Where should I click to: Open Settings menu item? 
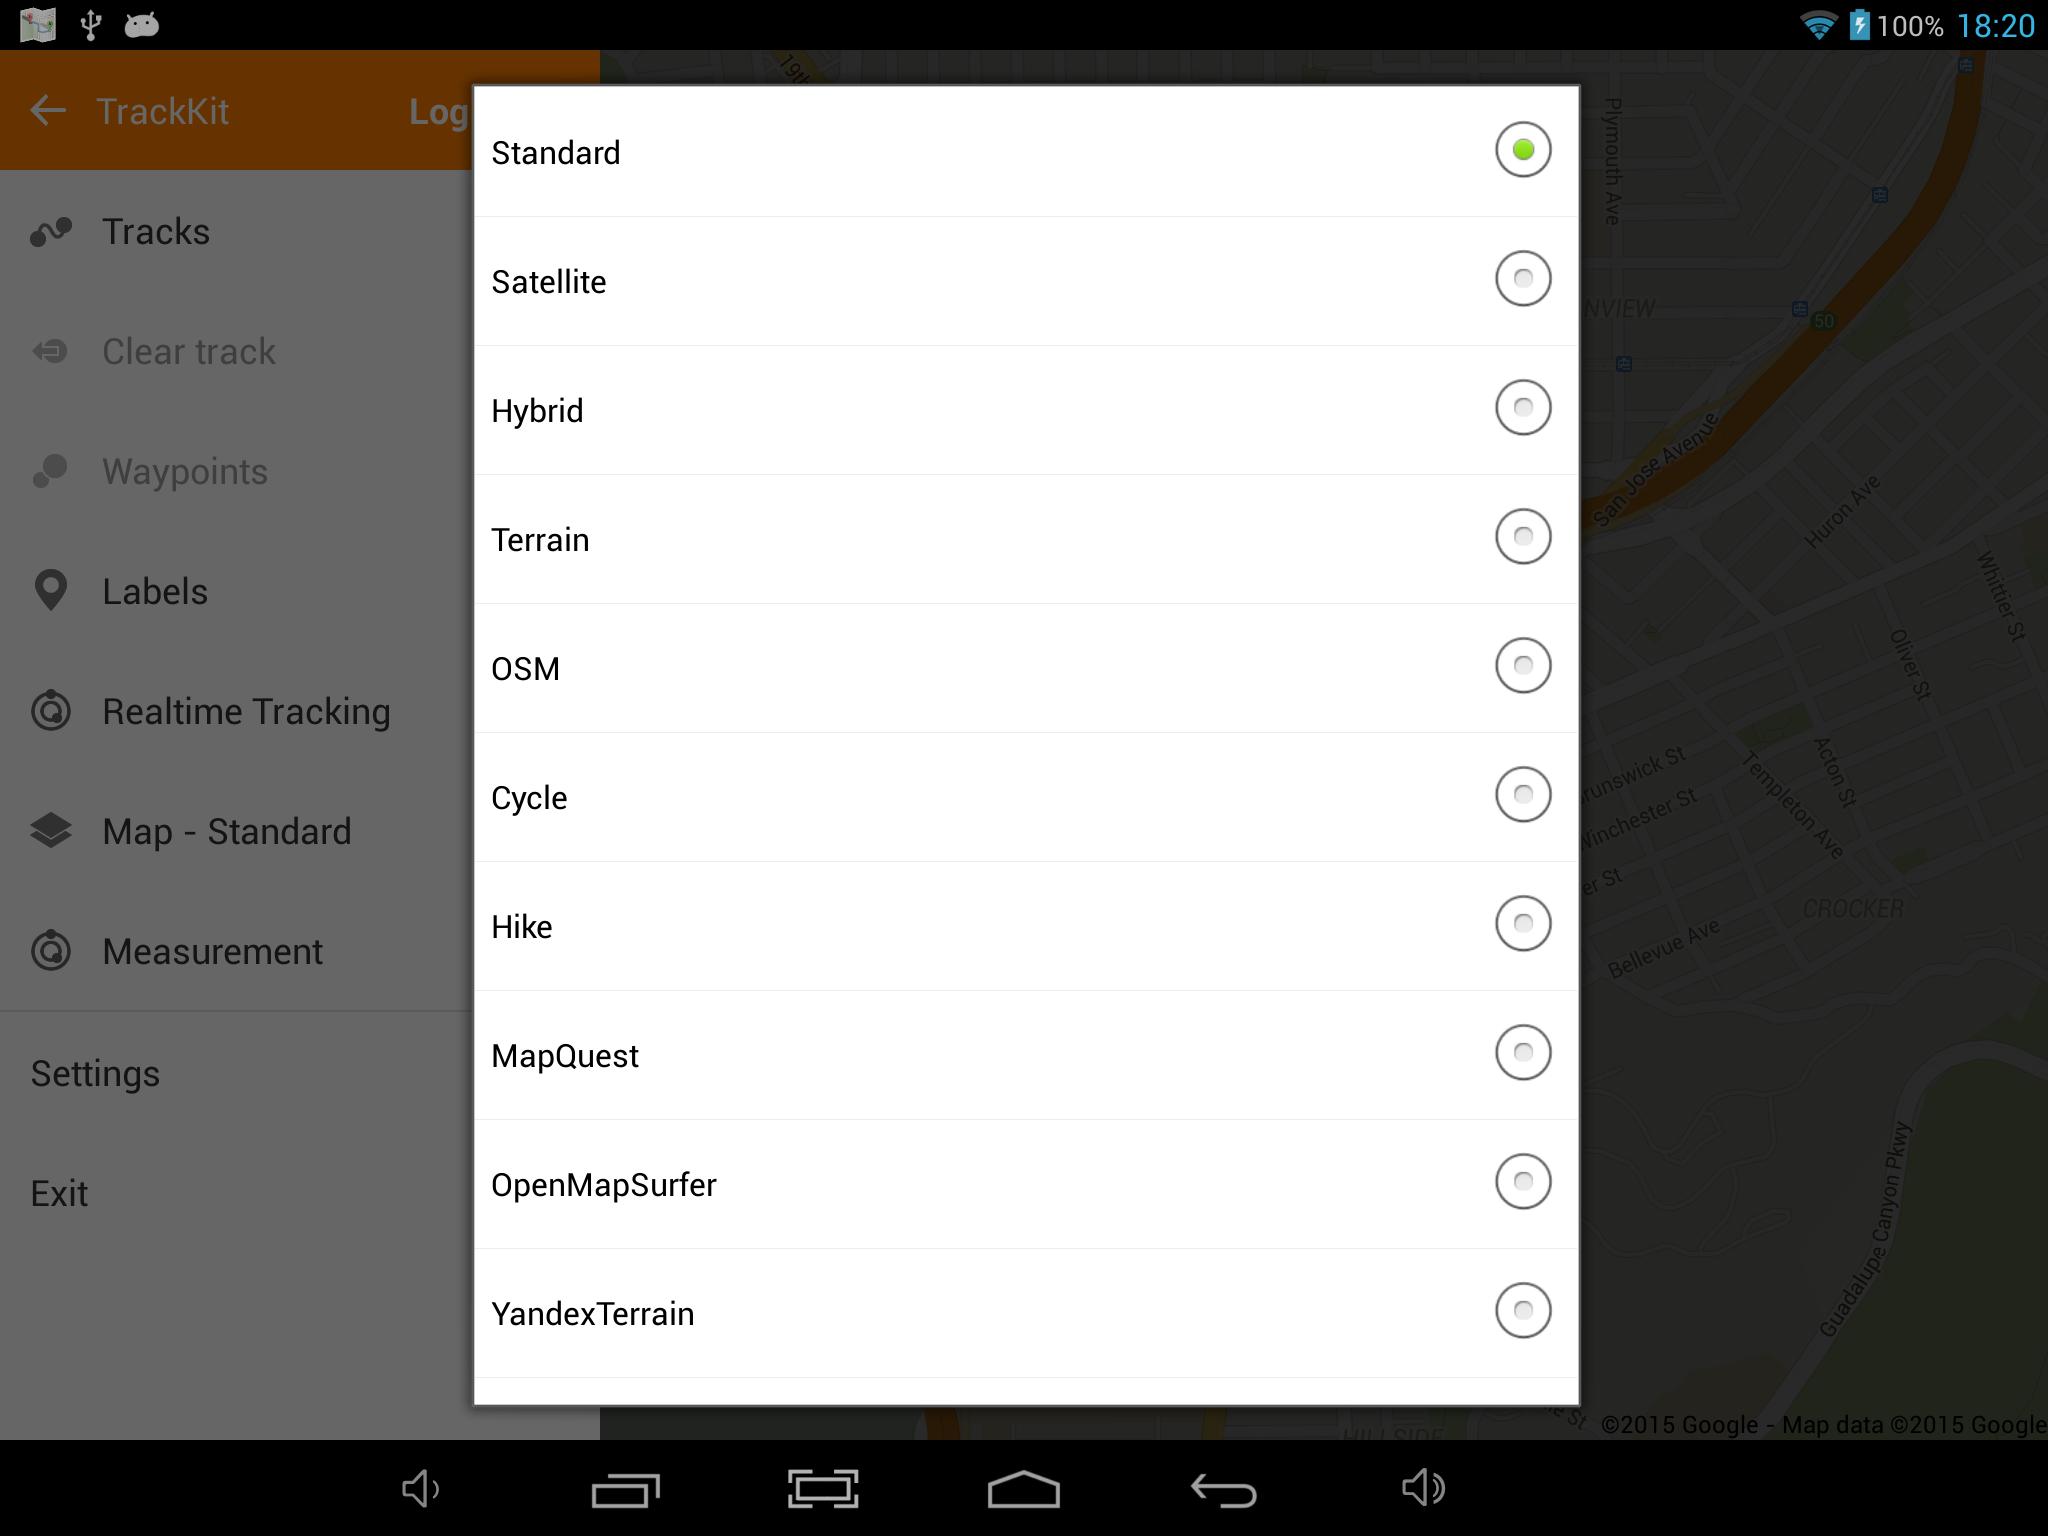(x=95, y=1071)
